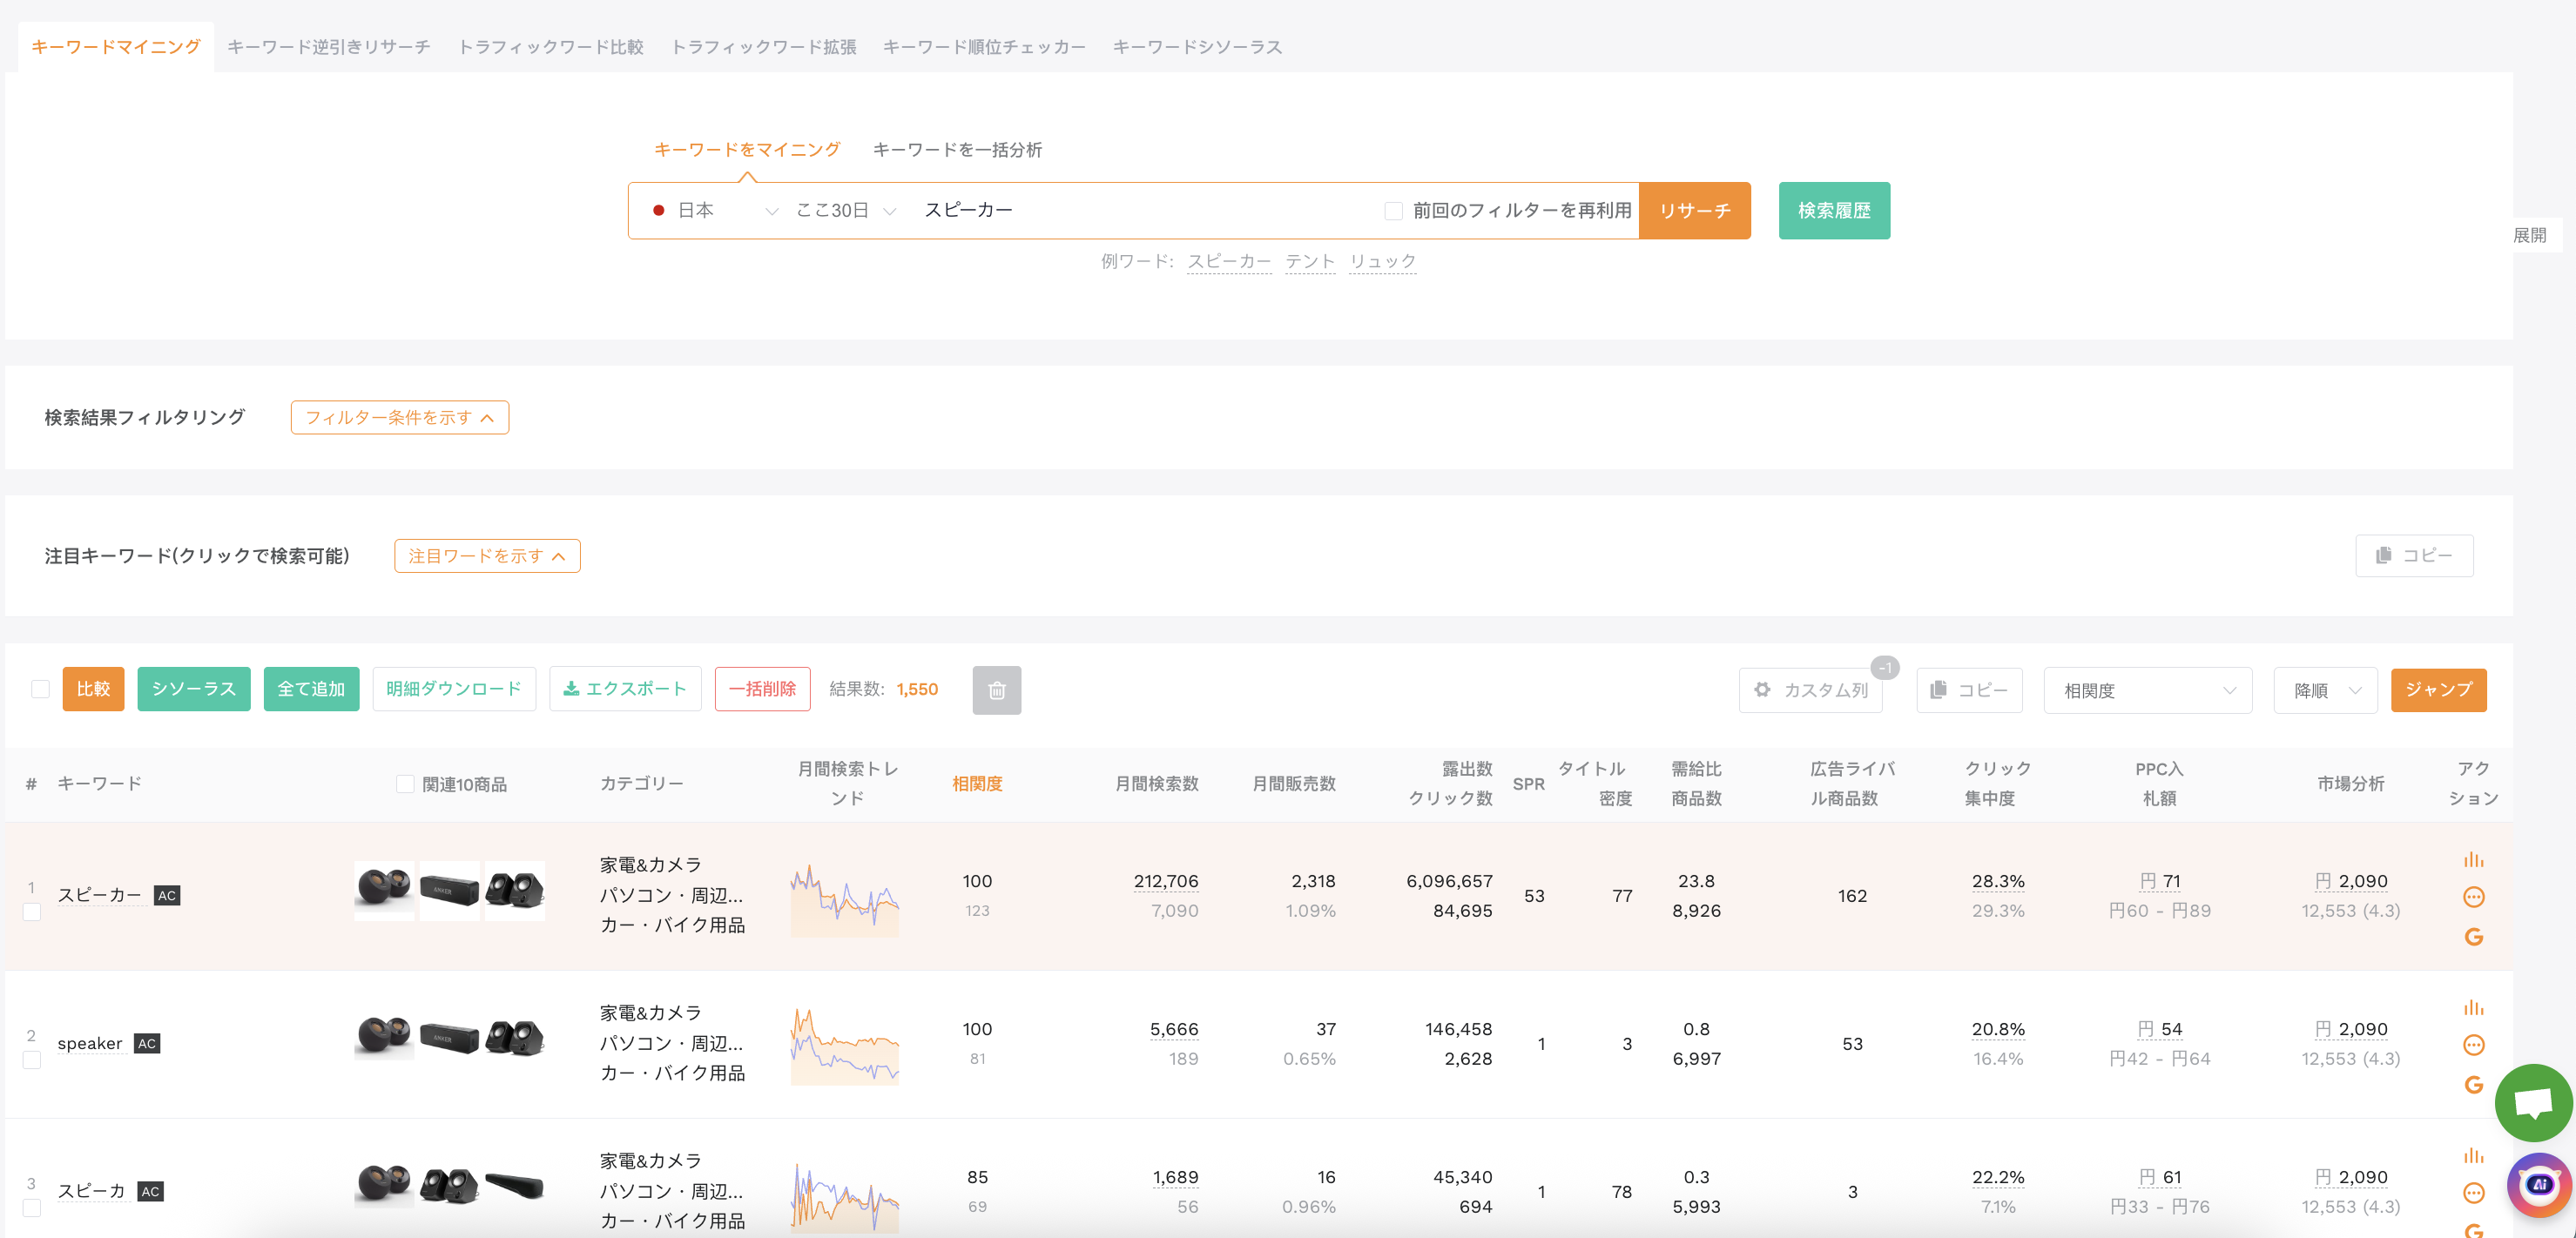Click the trend chart for speaker row
2576x1238 pixels.
(845, 1044)
